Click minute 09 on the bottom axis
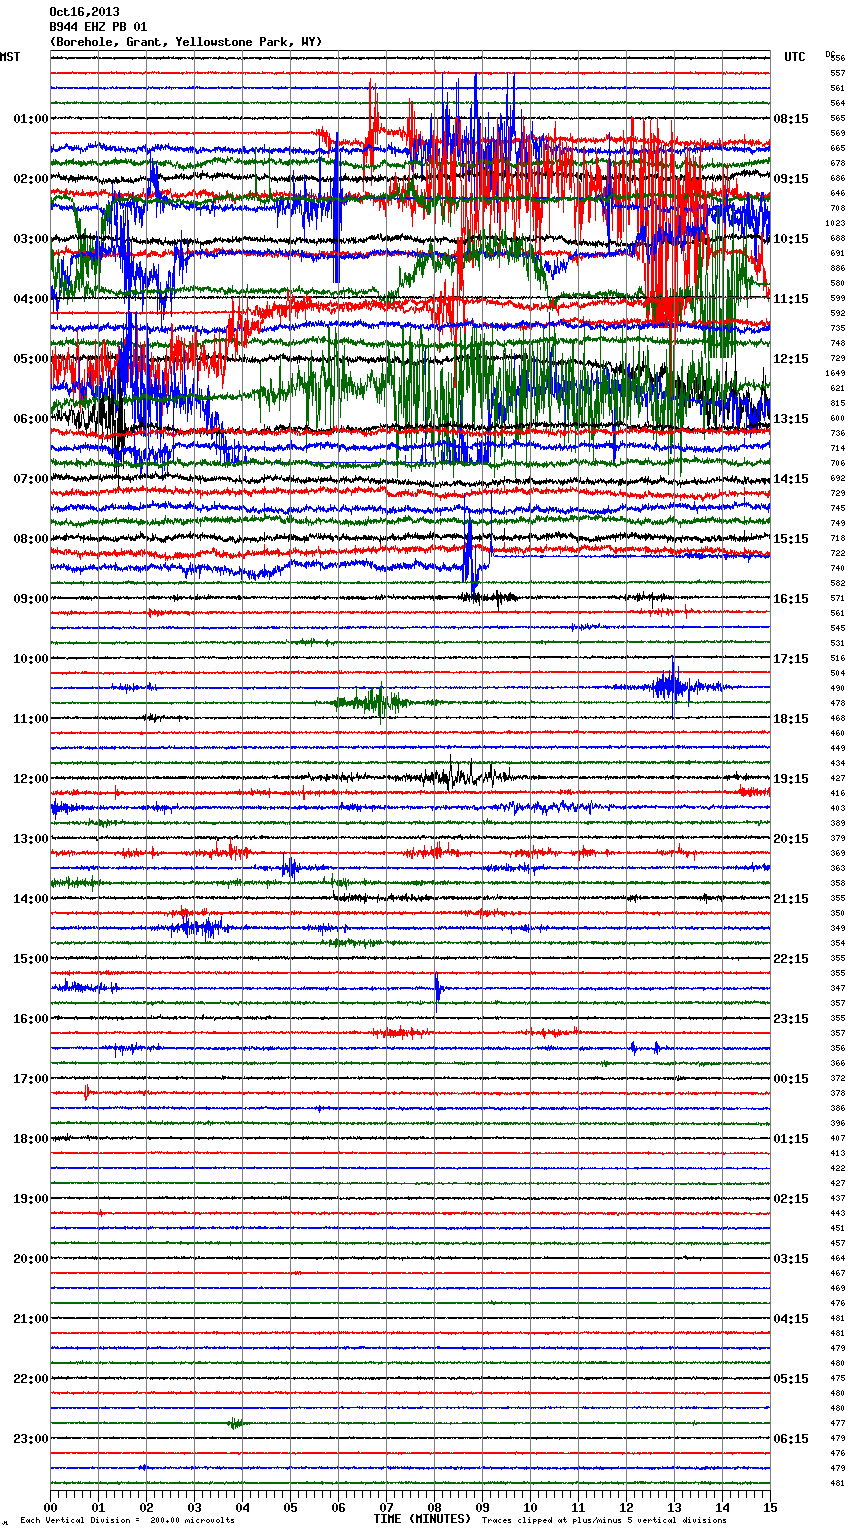Image resolution: width=850 pixels, height=1534 pixels. (x=483, y=1507)
